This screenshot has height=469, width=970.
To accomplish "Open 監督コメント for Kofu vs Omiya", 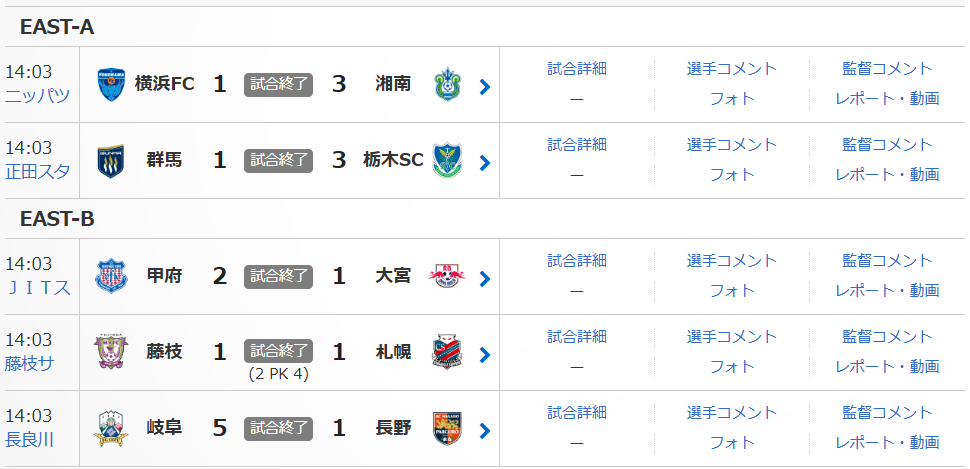I will click(887, 261).
